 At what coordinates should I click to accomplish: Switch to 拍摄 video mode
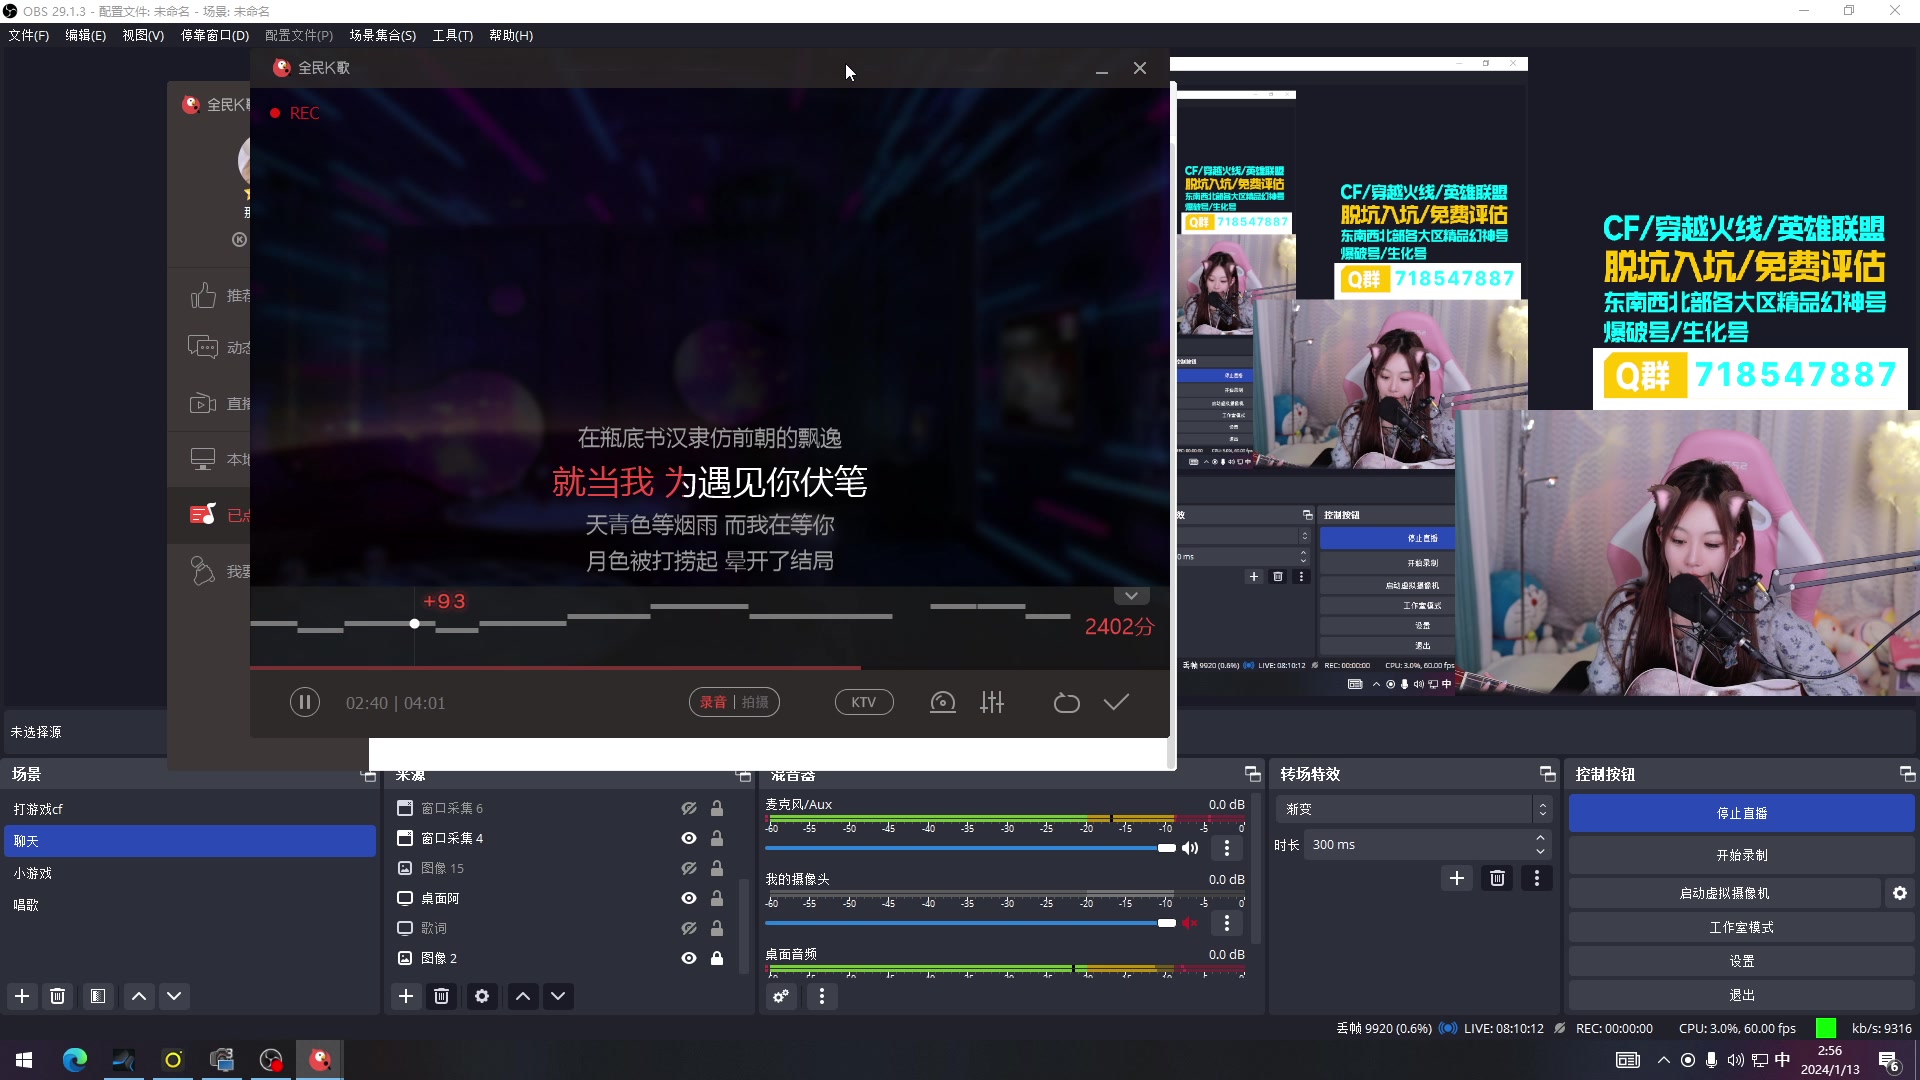(756, 702)
